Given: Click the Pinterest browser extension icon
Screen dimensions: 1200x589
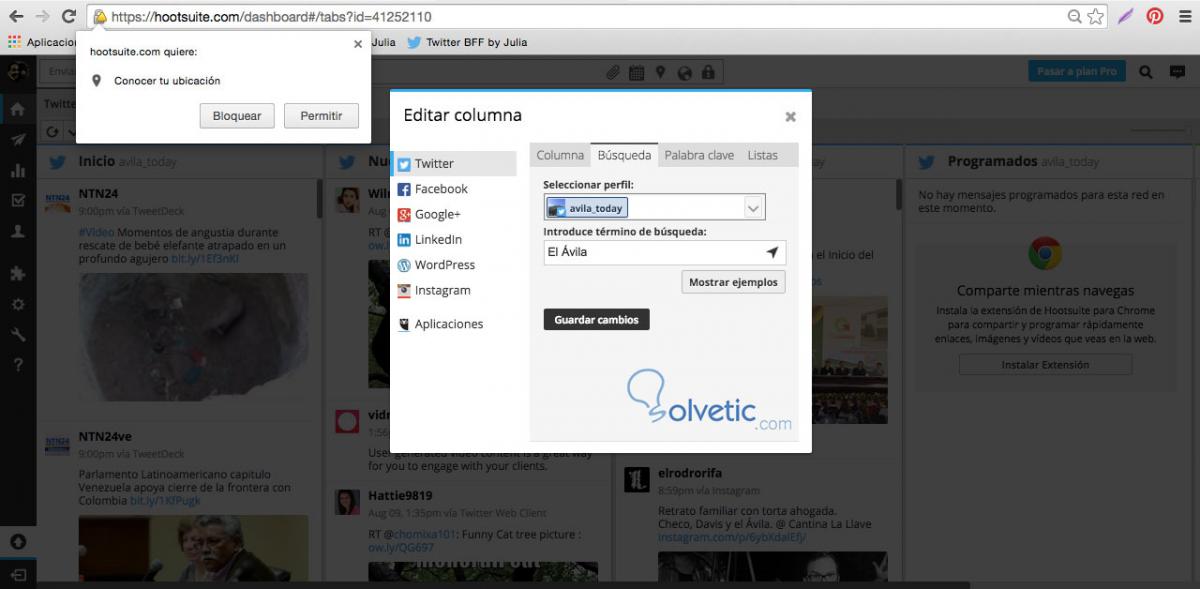Looking at the screenshot, I should pos(1155,16).
